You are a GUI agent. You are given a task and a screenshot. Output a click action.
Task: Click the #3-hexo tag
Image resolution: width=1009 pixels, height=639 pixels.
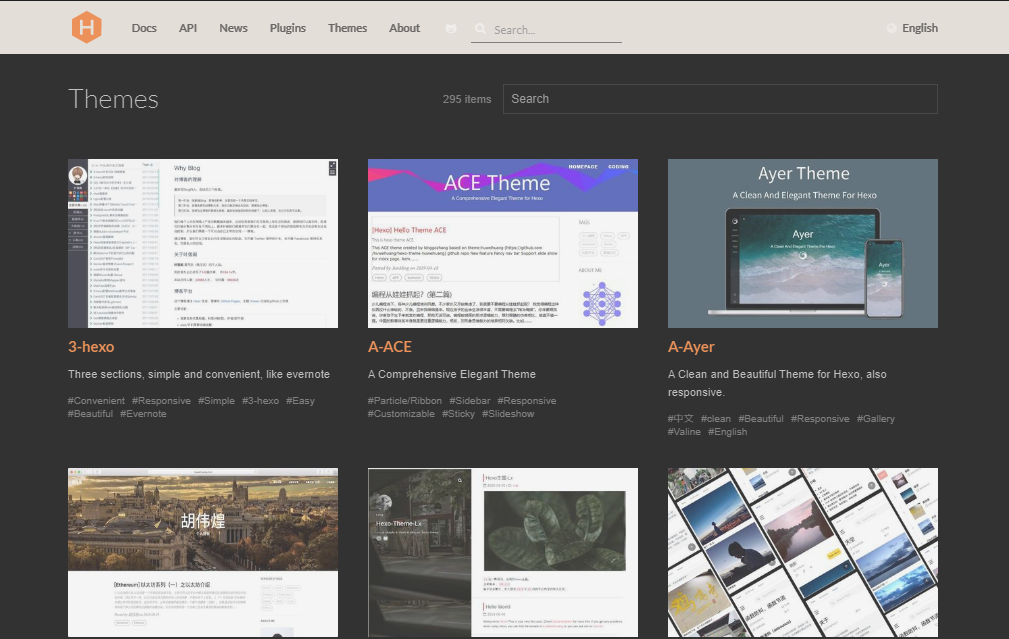[x=261, y=400]
